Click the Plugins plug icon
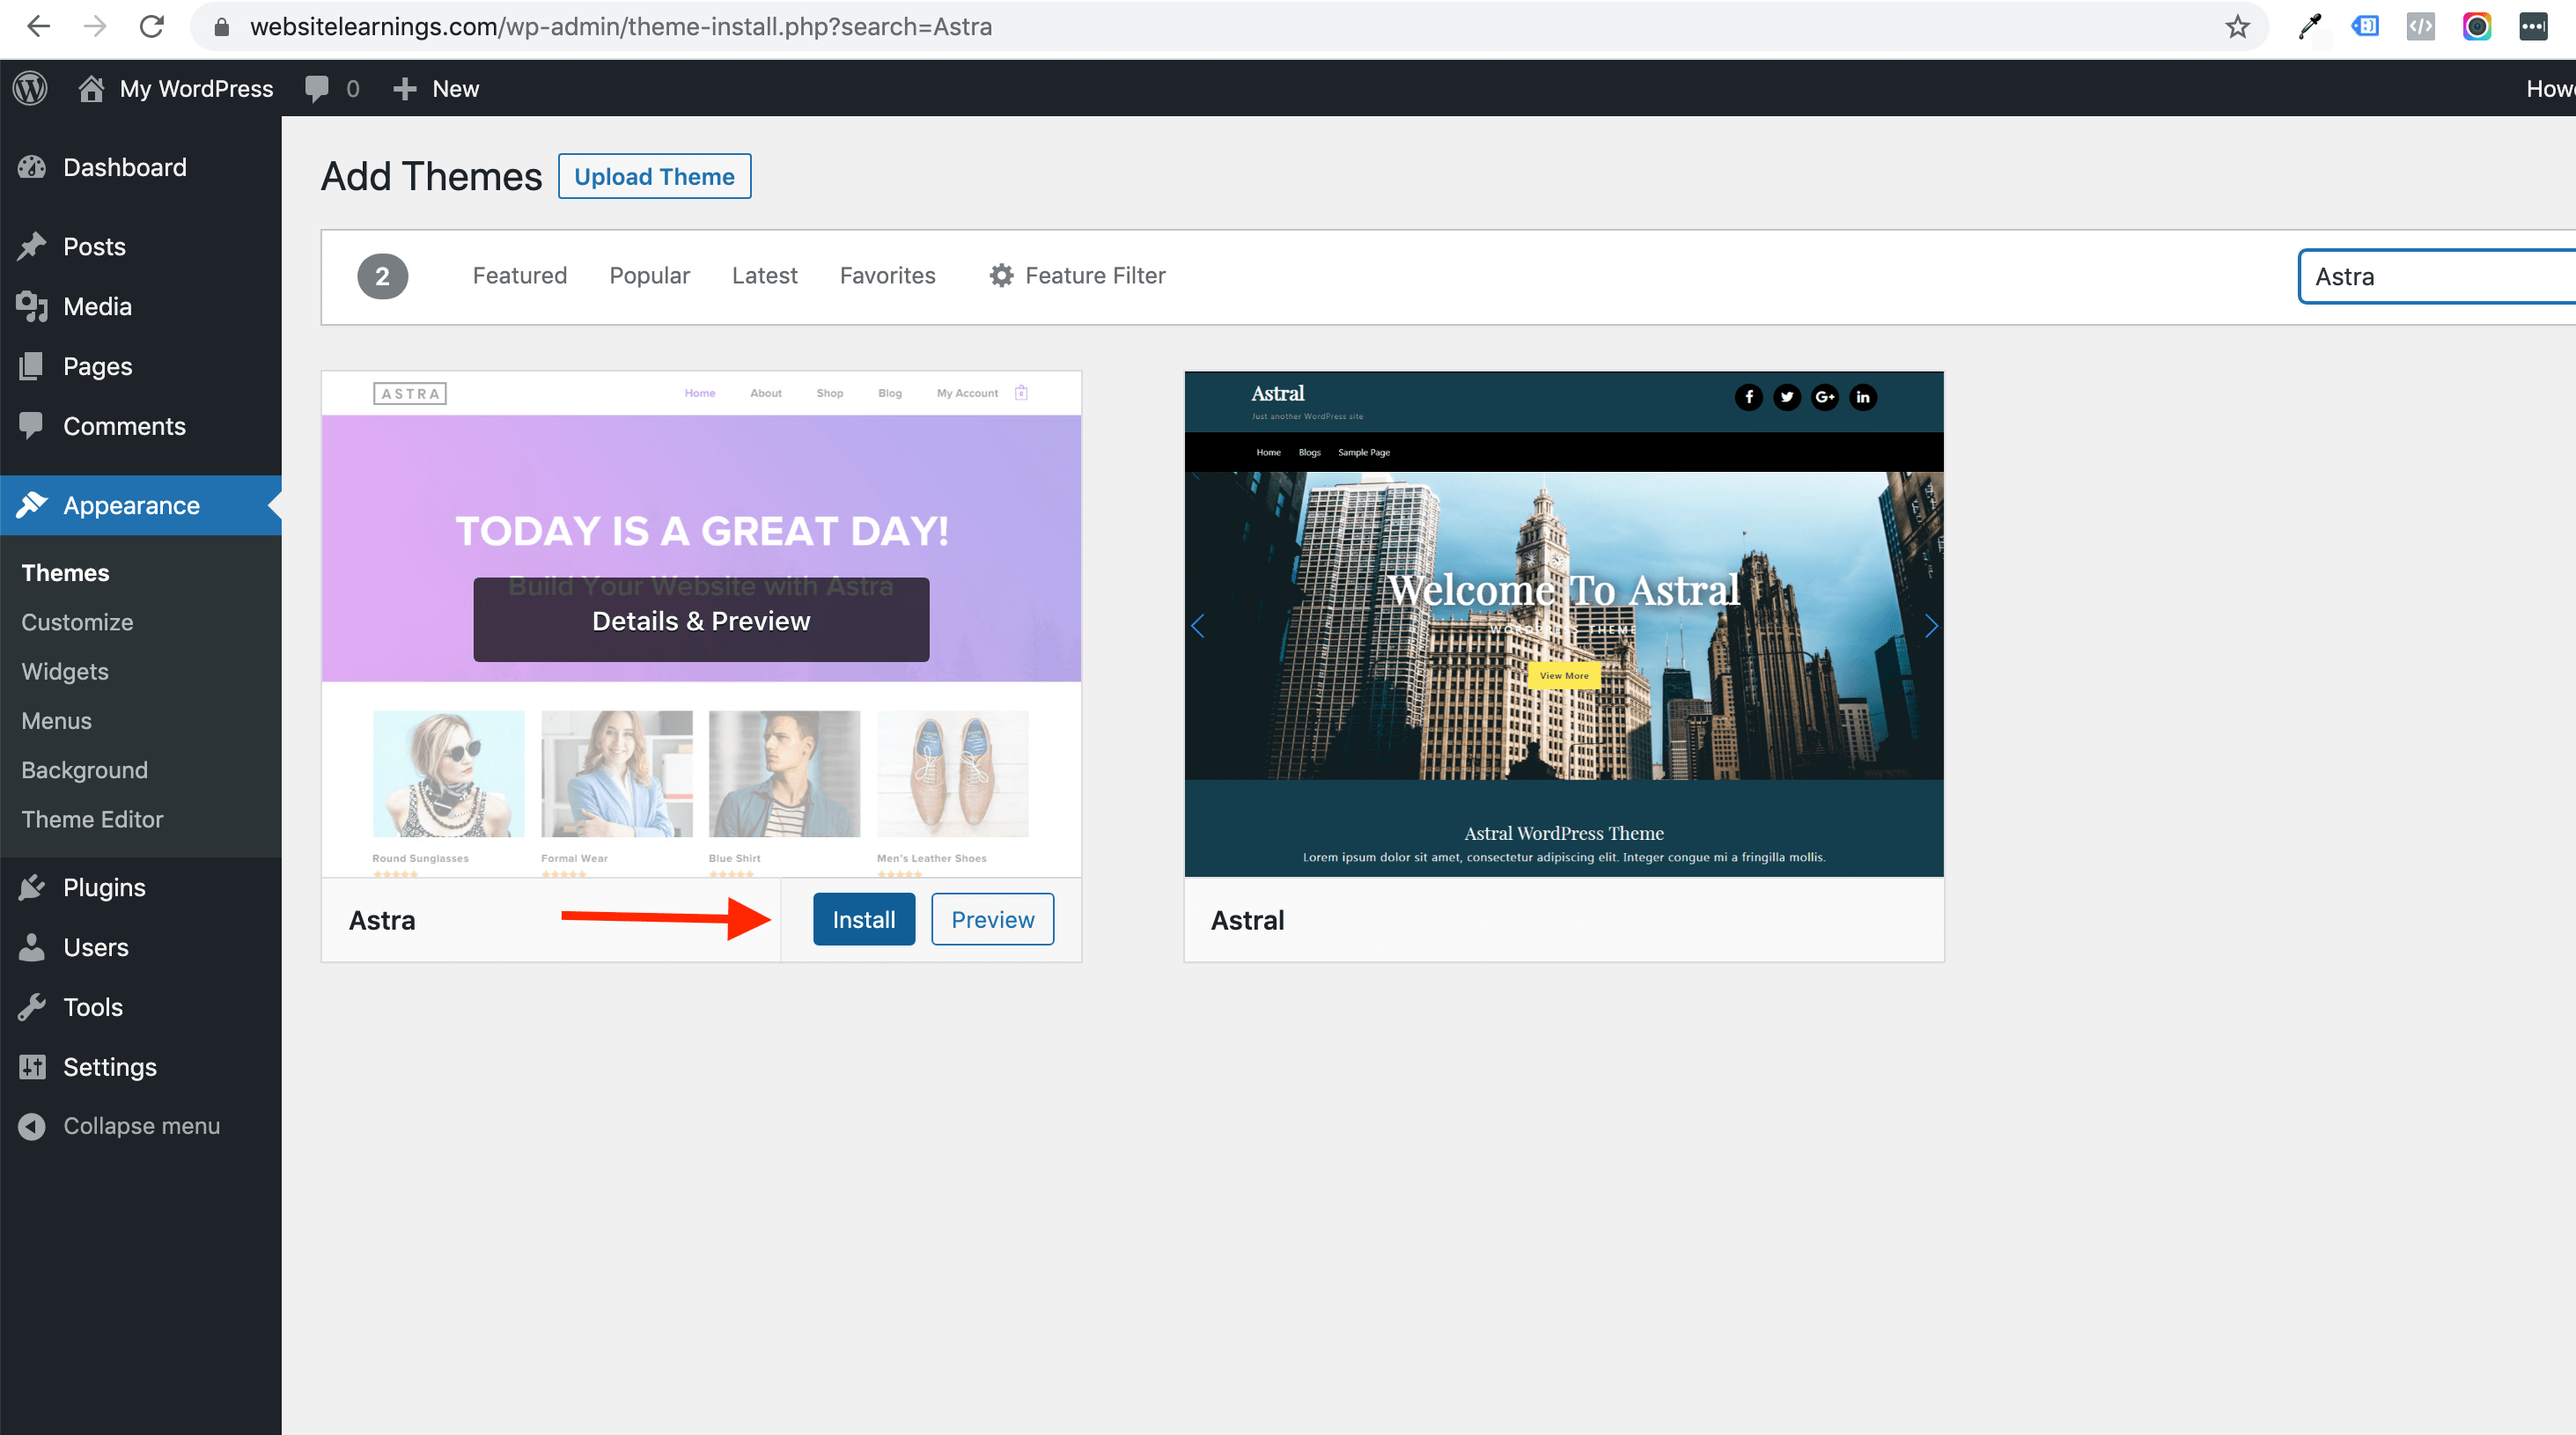The width and height of the screenshot is (2576, 1435). pyautogui.click(x=32, y=887)
